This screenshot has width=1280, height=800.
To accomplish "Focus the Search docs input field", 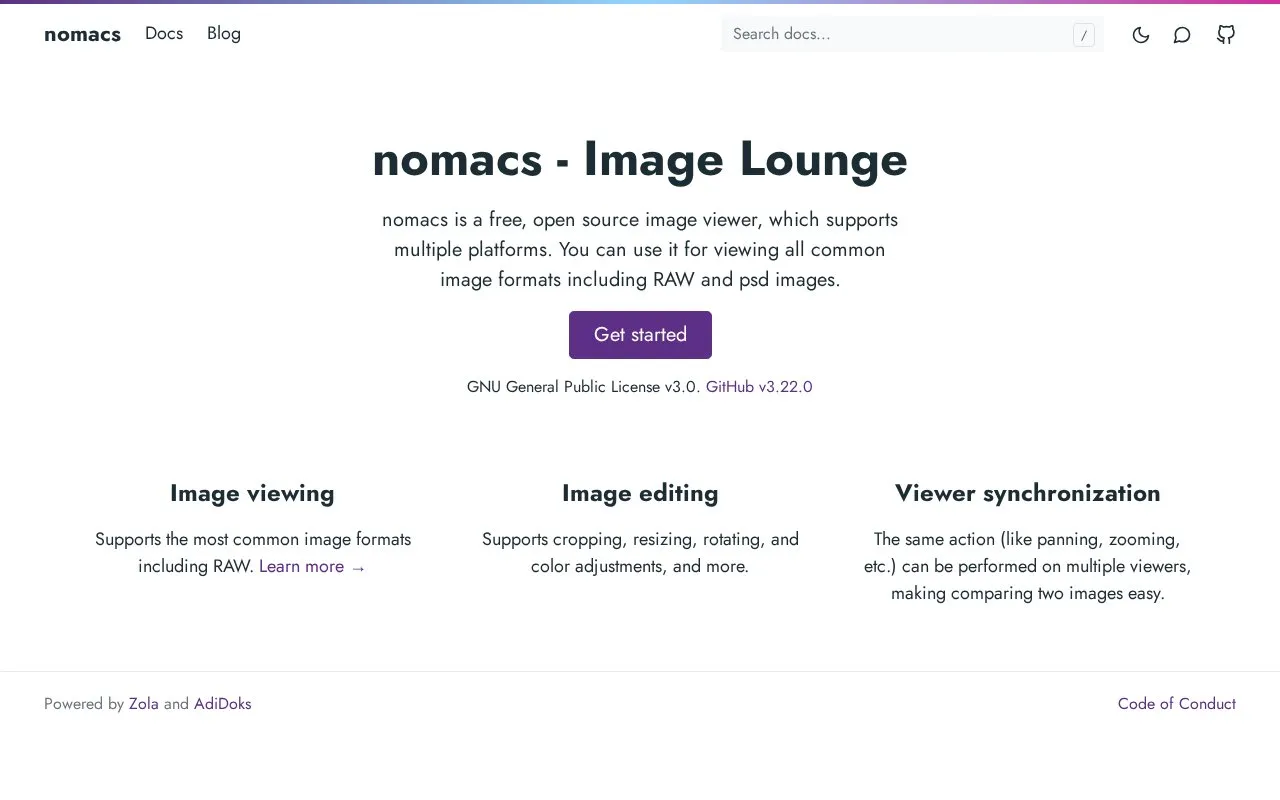I will click(912, 34).
